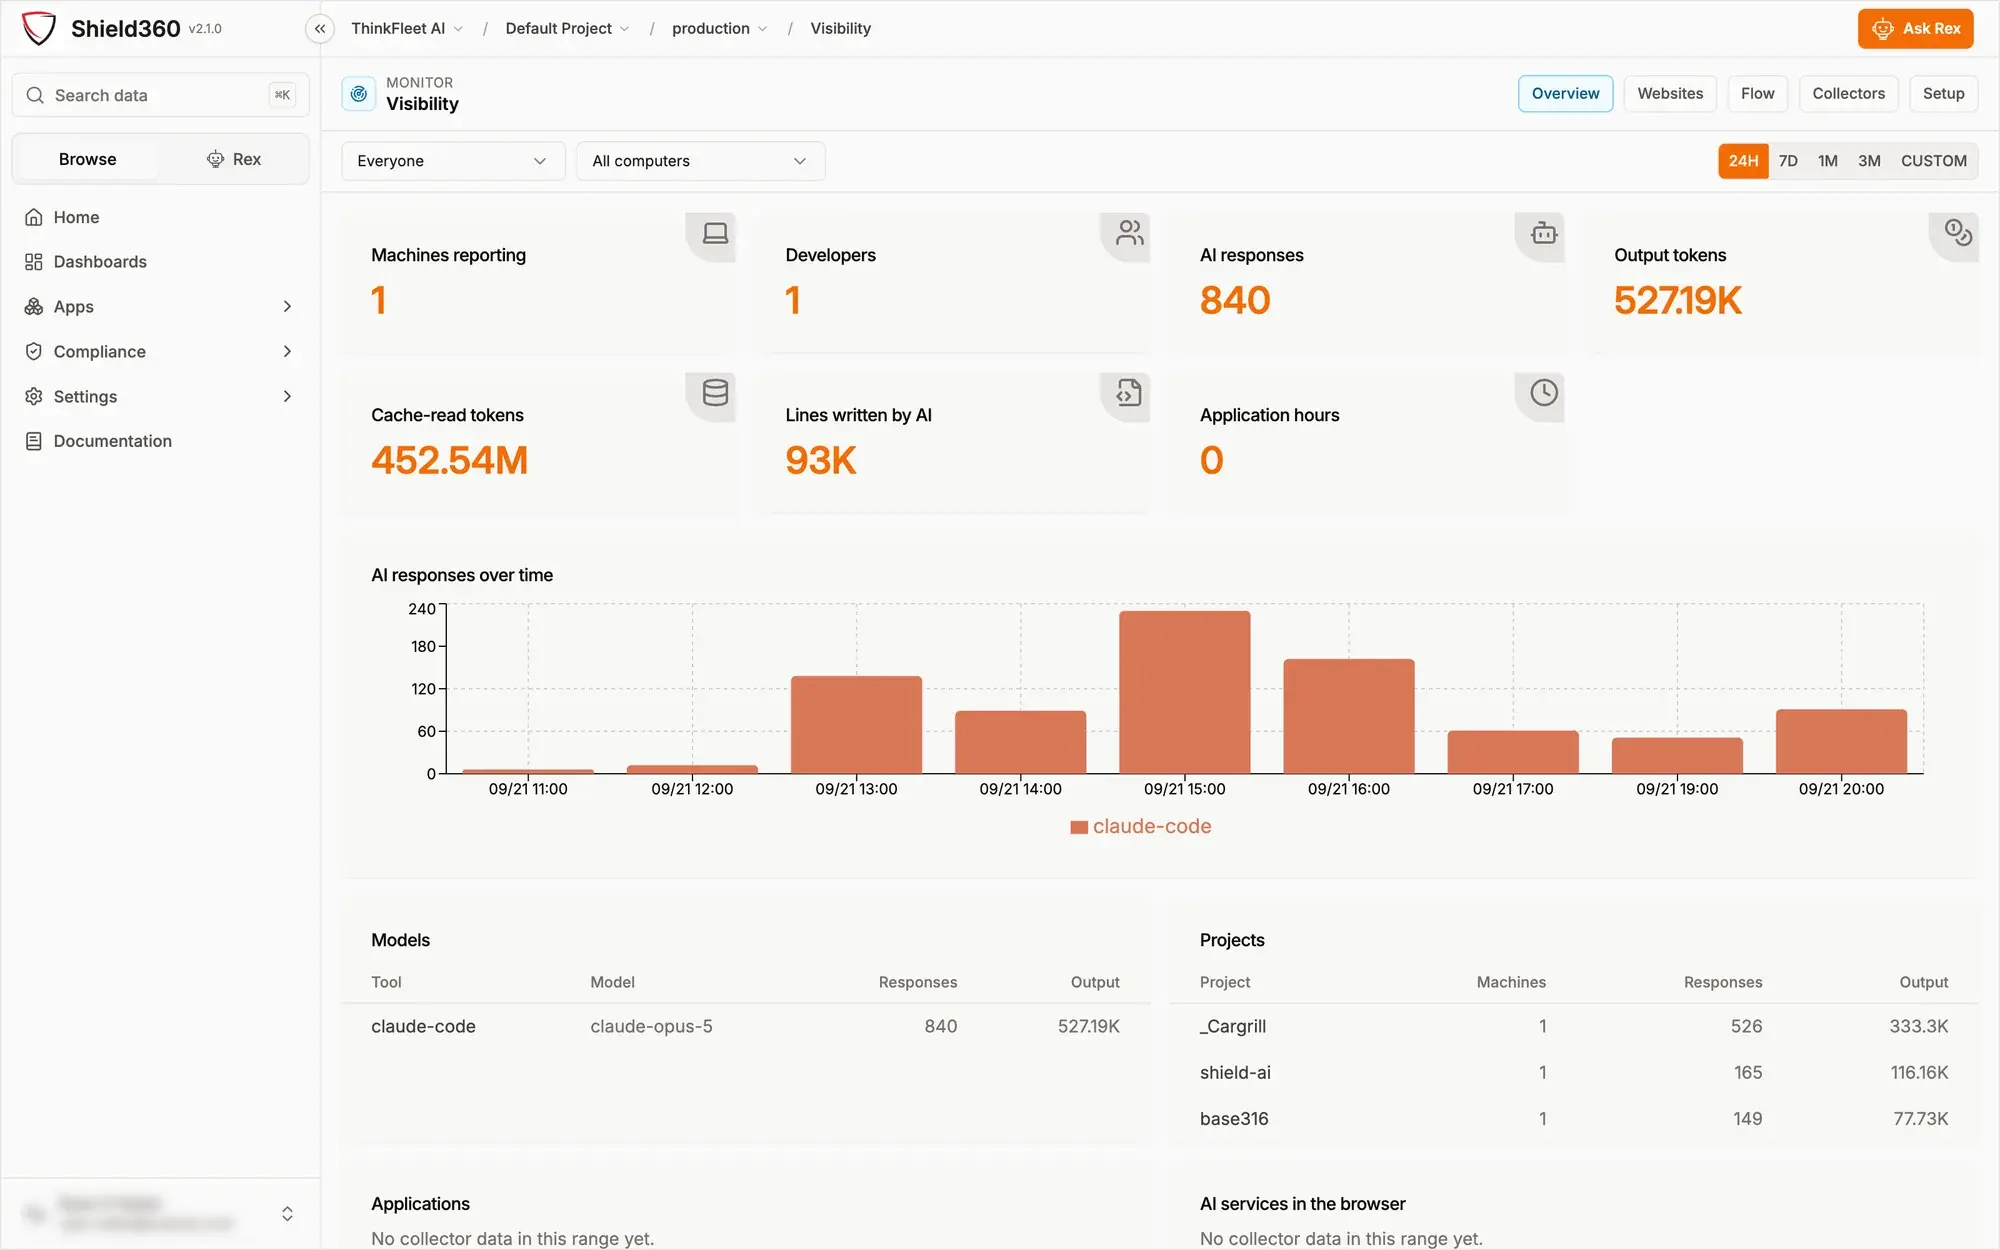Click the Visibility monitor target icon
The width and height of the screenshot is (2000, 1250).
359,94
